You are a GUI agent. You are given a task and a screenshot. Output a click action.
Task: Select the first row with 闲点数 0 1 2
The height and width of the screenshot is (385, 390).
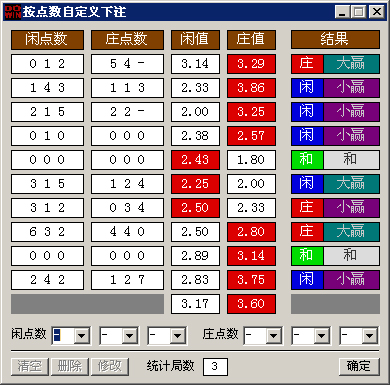point(47,64)
